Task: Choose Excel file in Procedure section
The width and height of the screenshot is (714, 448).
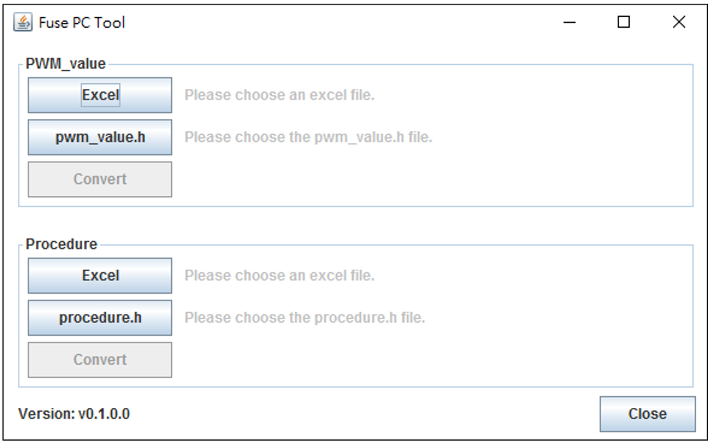Action: pos(100,276)
